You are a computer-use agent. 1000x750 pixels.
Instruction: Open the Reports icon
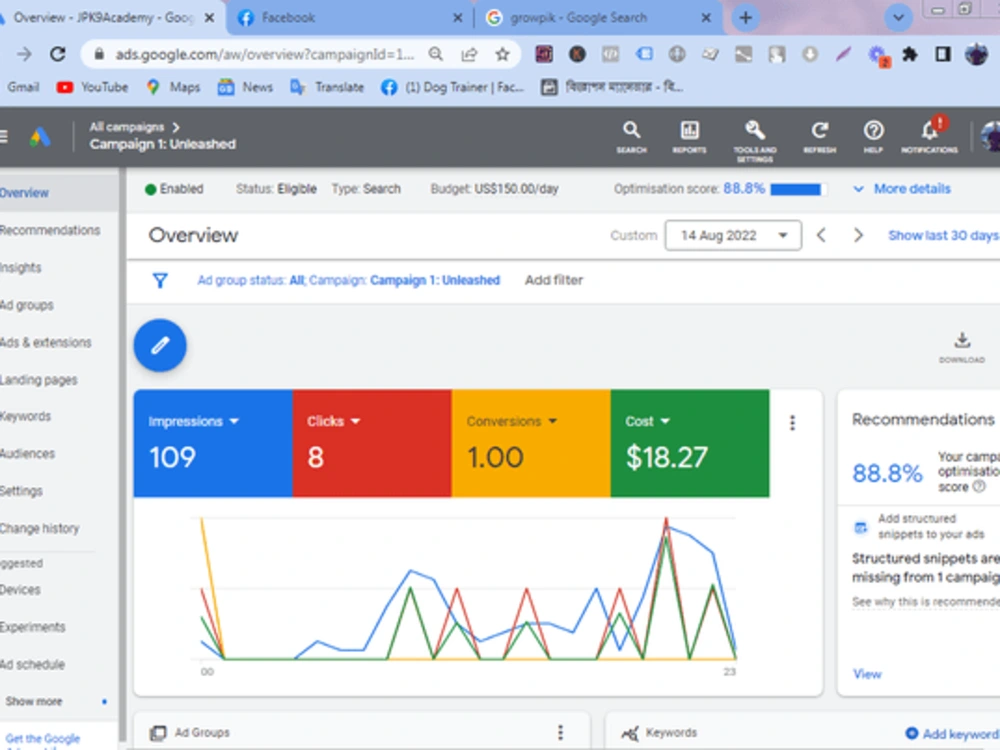pyautogui.click(x=689, y=136)
